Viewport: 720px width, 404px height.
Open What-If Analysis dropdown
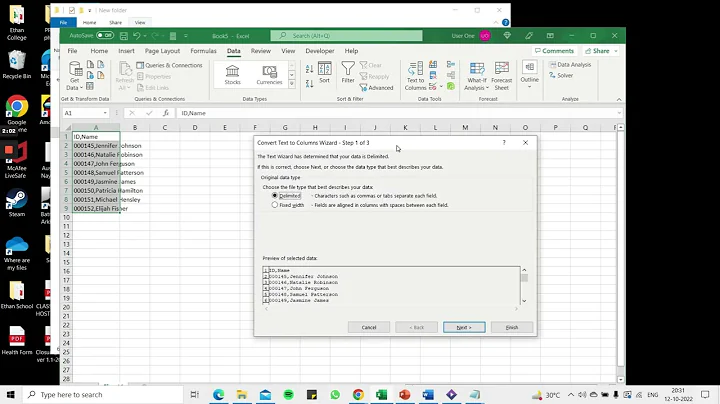click(x=477, y=76)
